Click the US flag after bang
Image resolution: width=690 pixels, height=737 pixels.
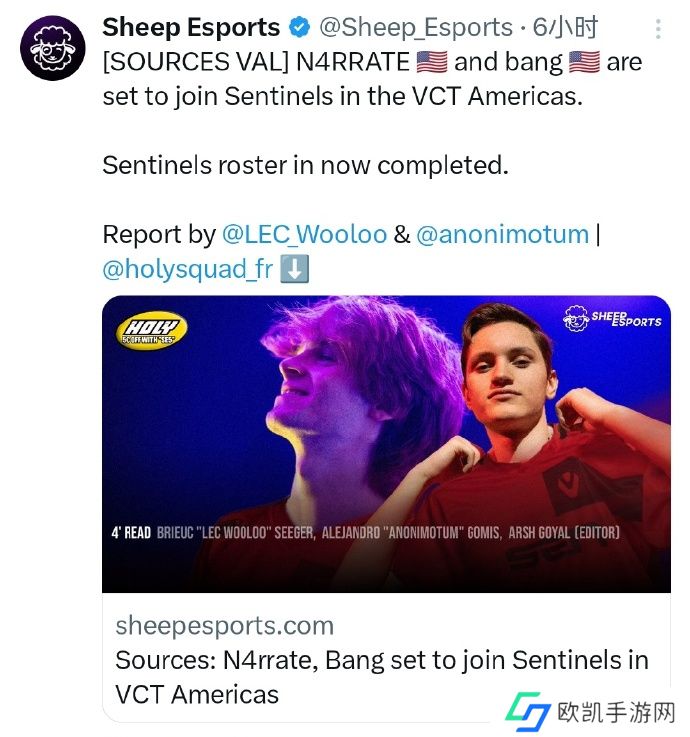584,62
